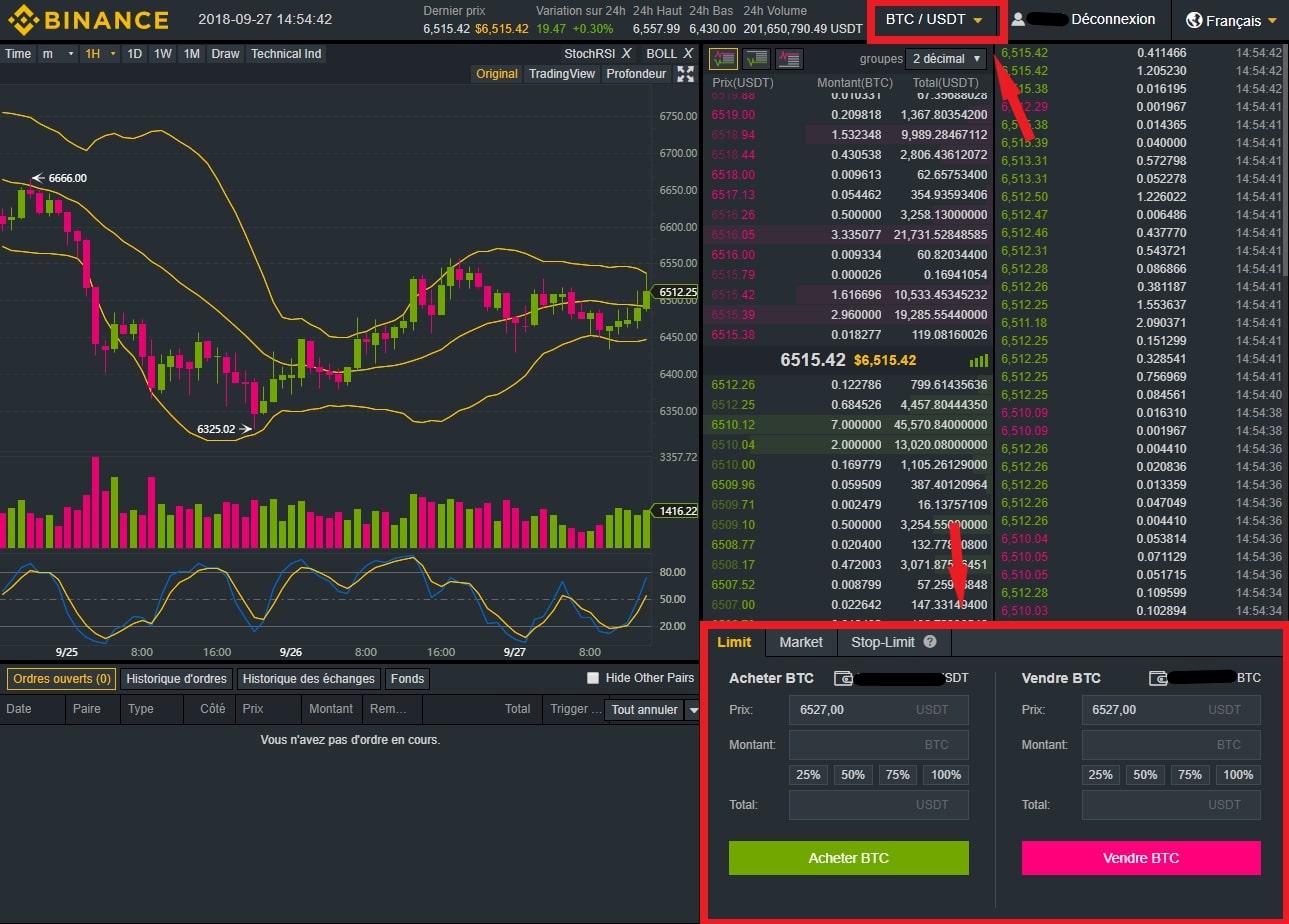Set buy amount to 25%
Viewport: 1289px width, 924px height.
[x=808, y=774]
